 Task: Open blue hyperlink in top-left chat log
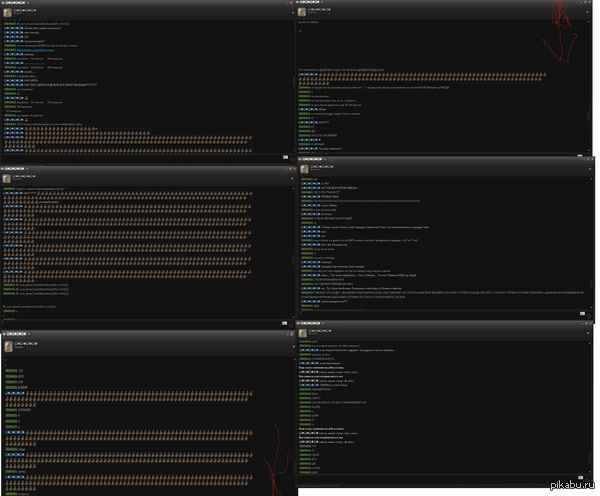tap(36, 50)
